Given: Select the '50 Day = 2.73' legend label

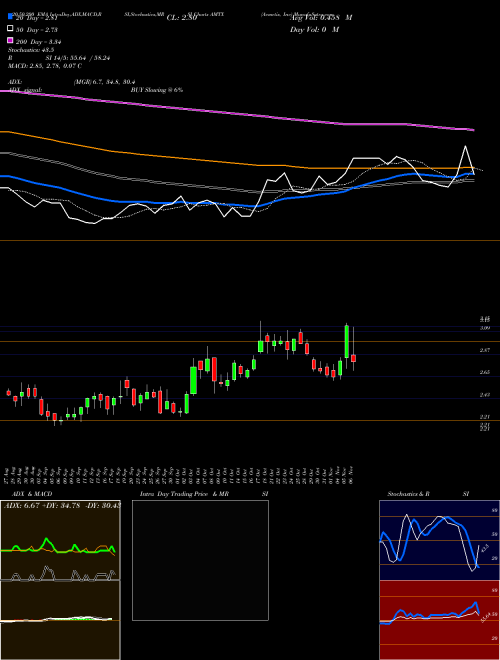Looking at the screenshot, I should 36,30.
